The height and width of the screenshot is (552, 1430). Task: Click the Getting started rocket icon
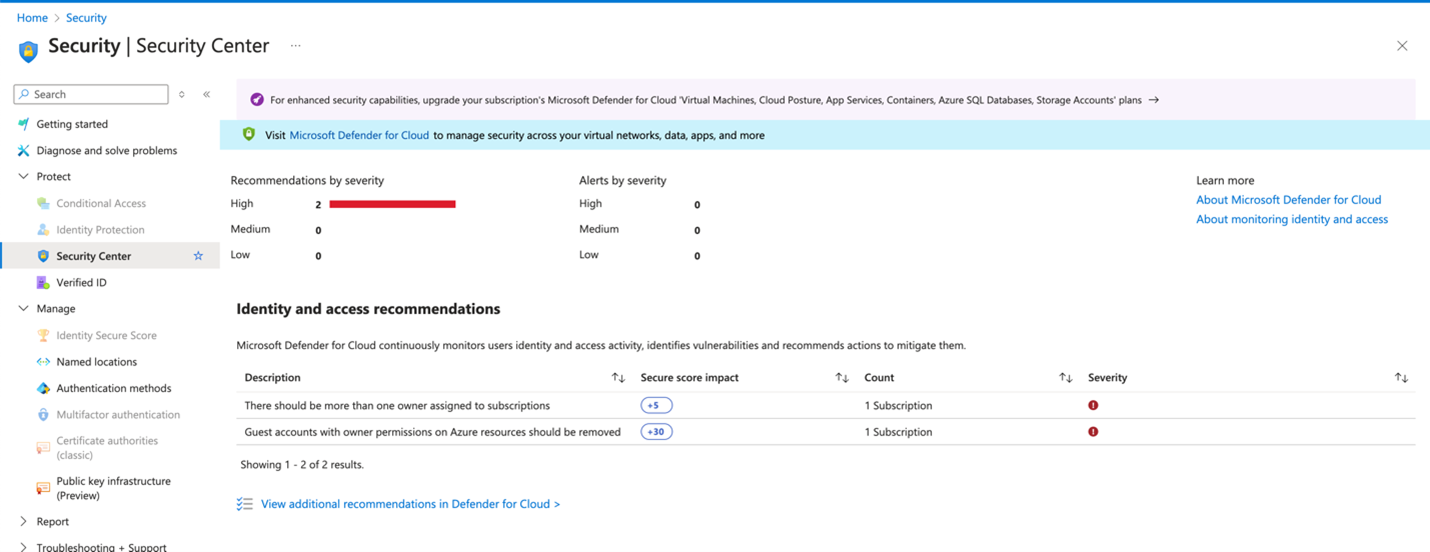(23, 124)
